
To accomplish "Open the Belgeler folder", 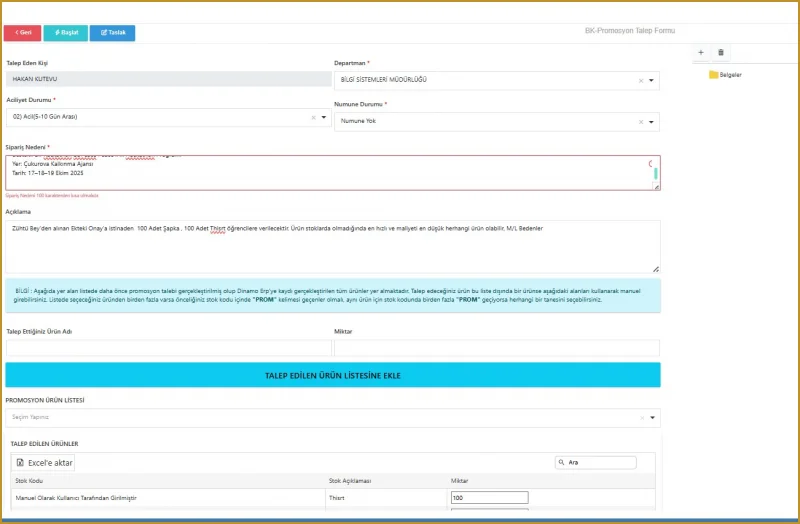I will click(x=725, y=75).
